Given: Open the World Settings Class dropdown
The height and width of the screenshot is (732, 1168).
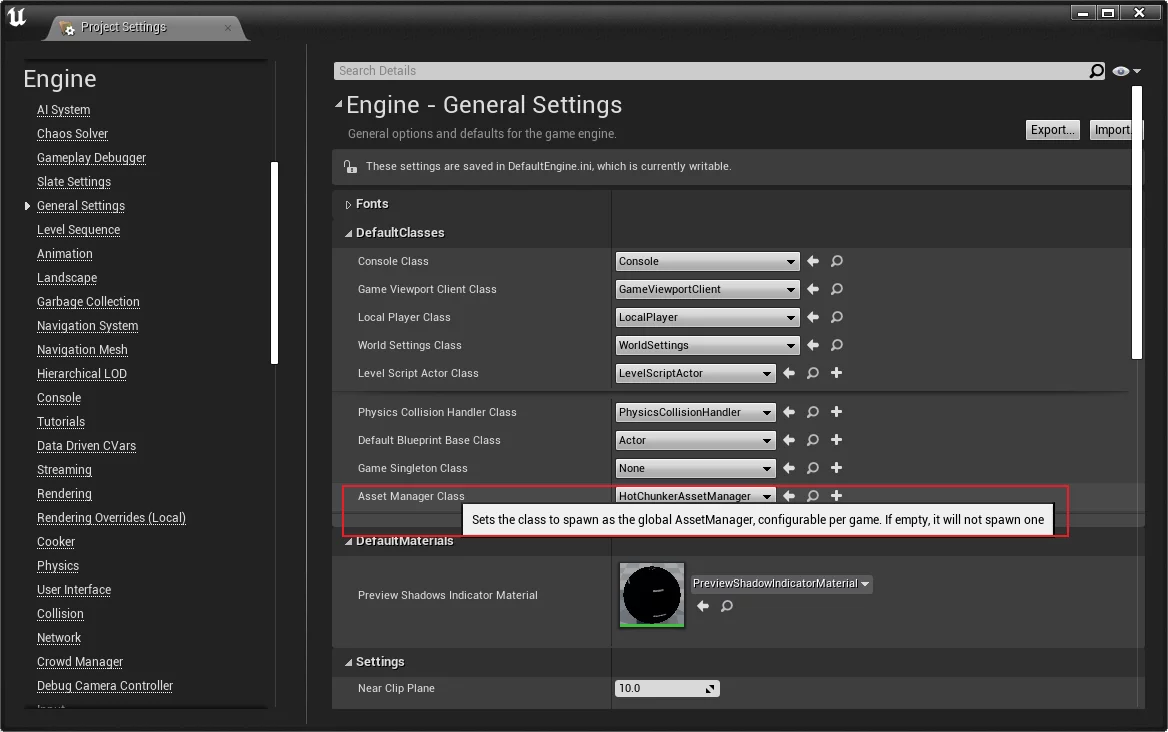Looking at the screenshot, I should click(x=707, y=345).
